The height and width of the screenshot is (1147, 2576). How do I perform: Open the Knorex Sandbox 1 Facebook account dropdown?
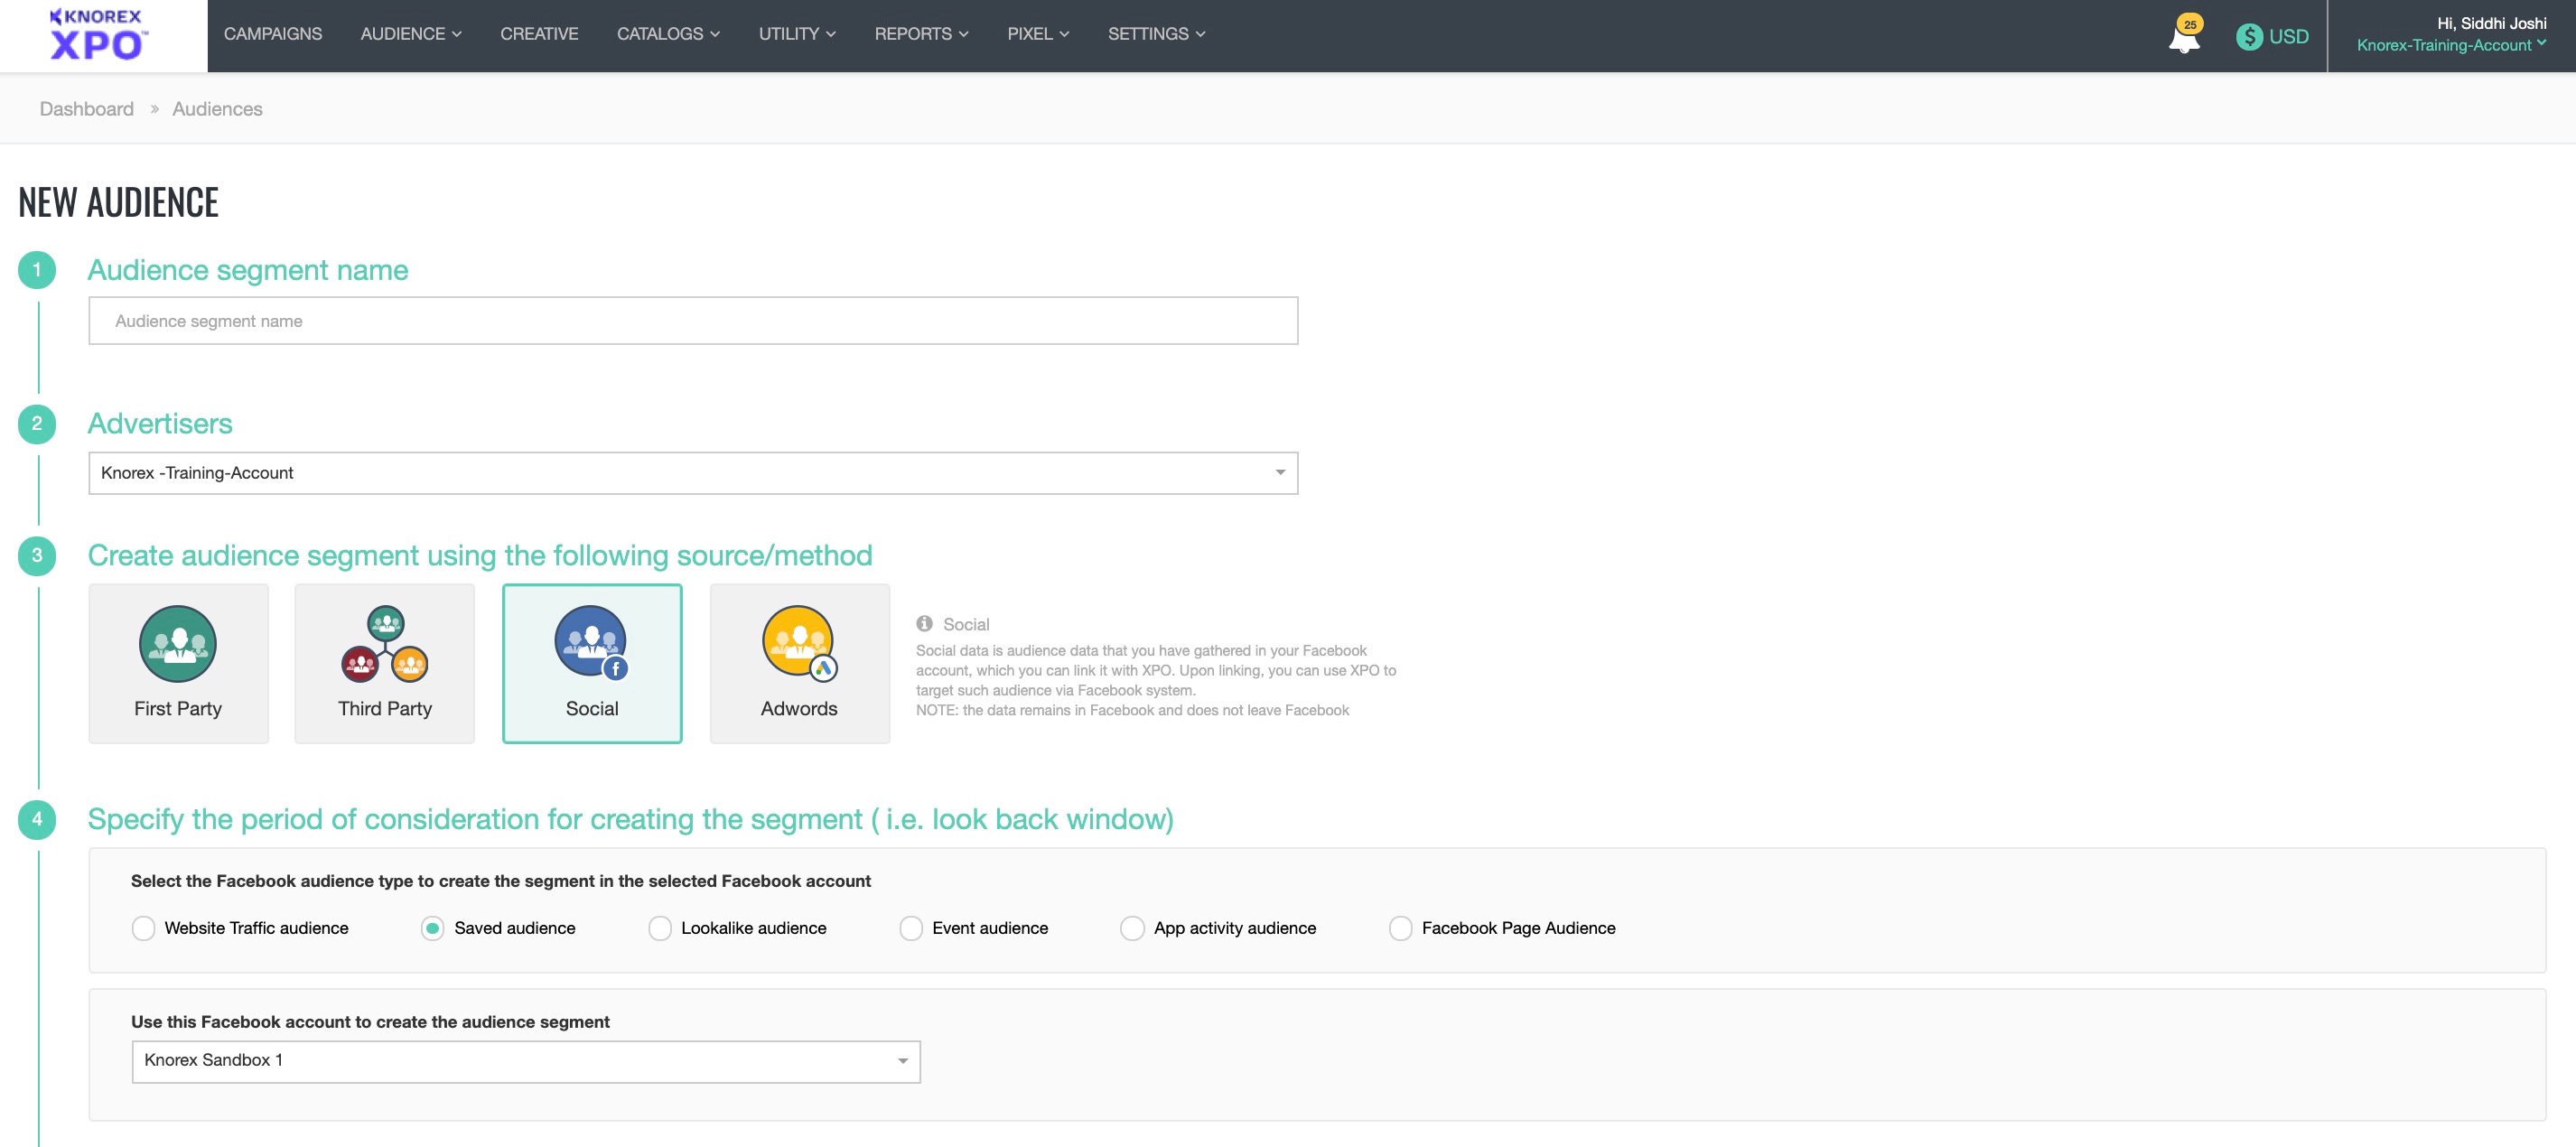point(526,1061)
